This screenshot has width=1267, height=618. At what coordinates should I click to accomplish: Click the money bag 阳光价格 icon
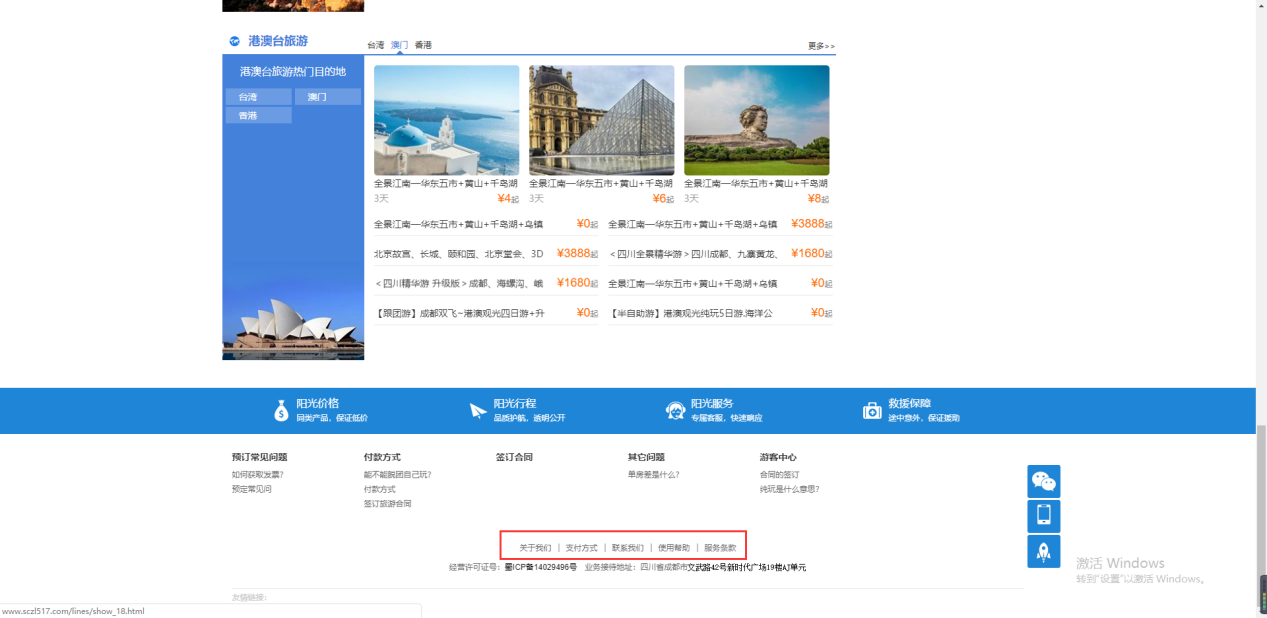click(x=281, y=410)
